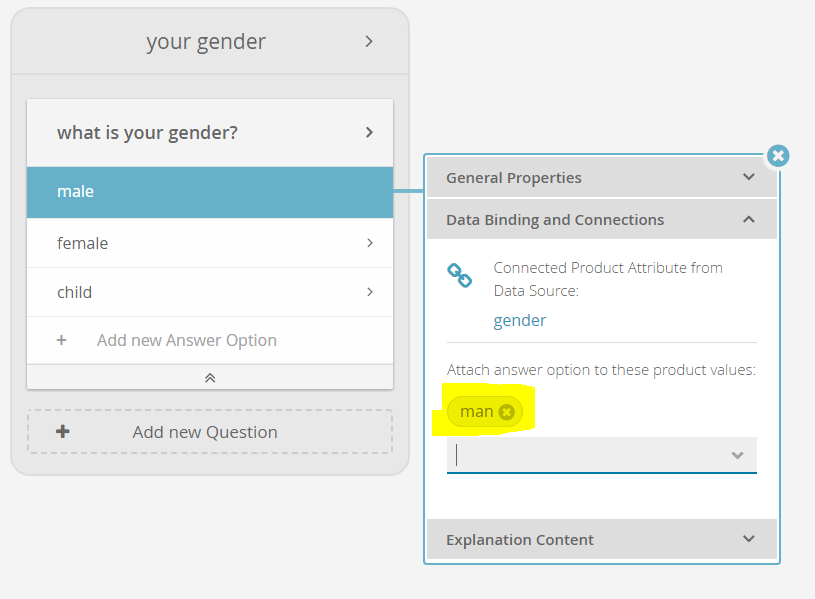
Task: Click the plus icon for new question
Action: 63,432
